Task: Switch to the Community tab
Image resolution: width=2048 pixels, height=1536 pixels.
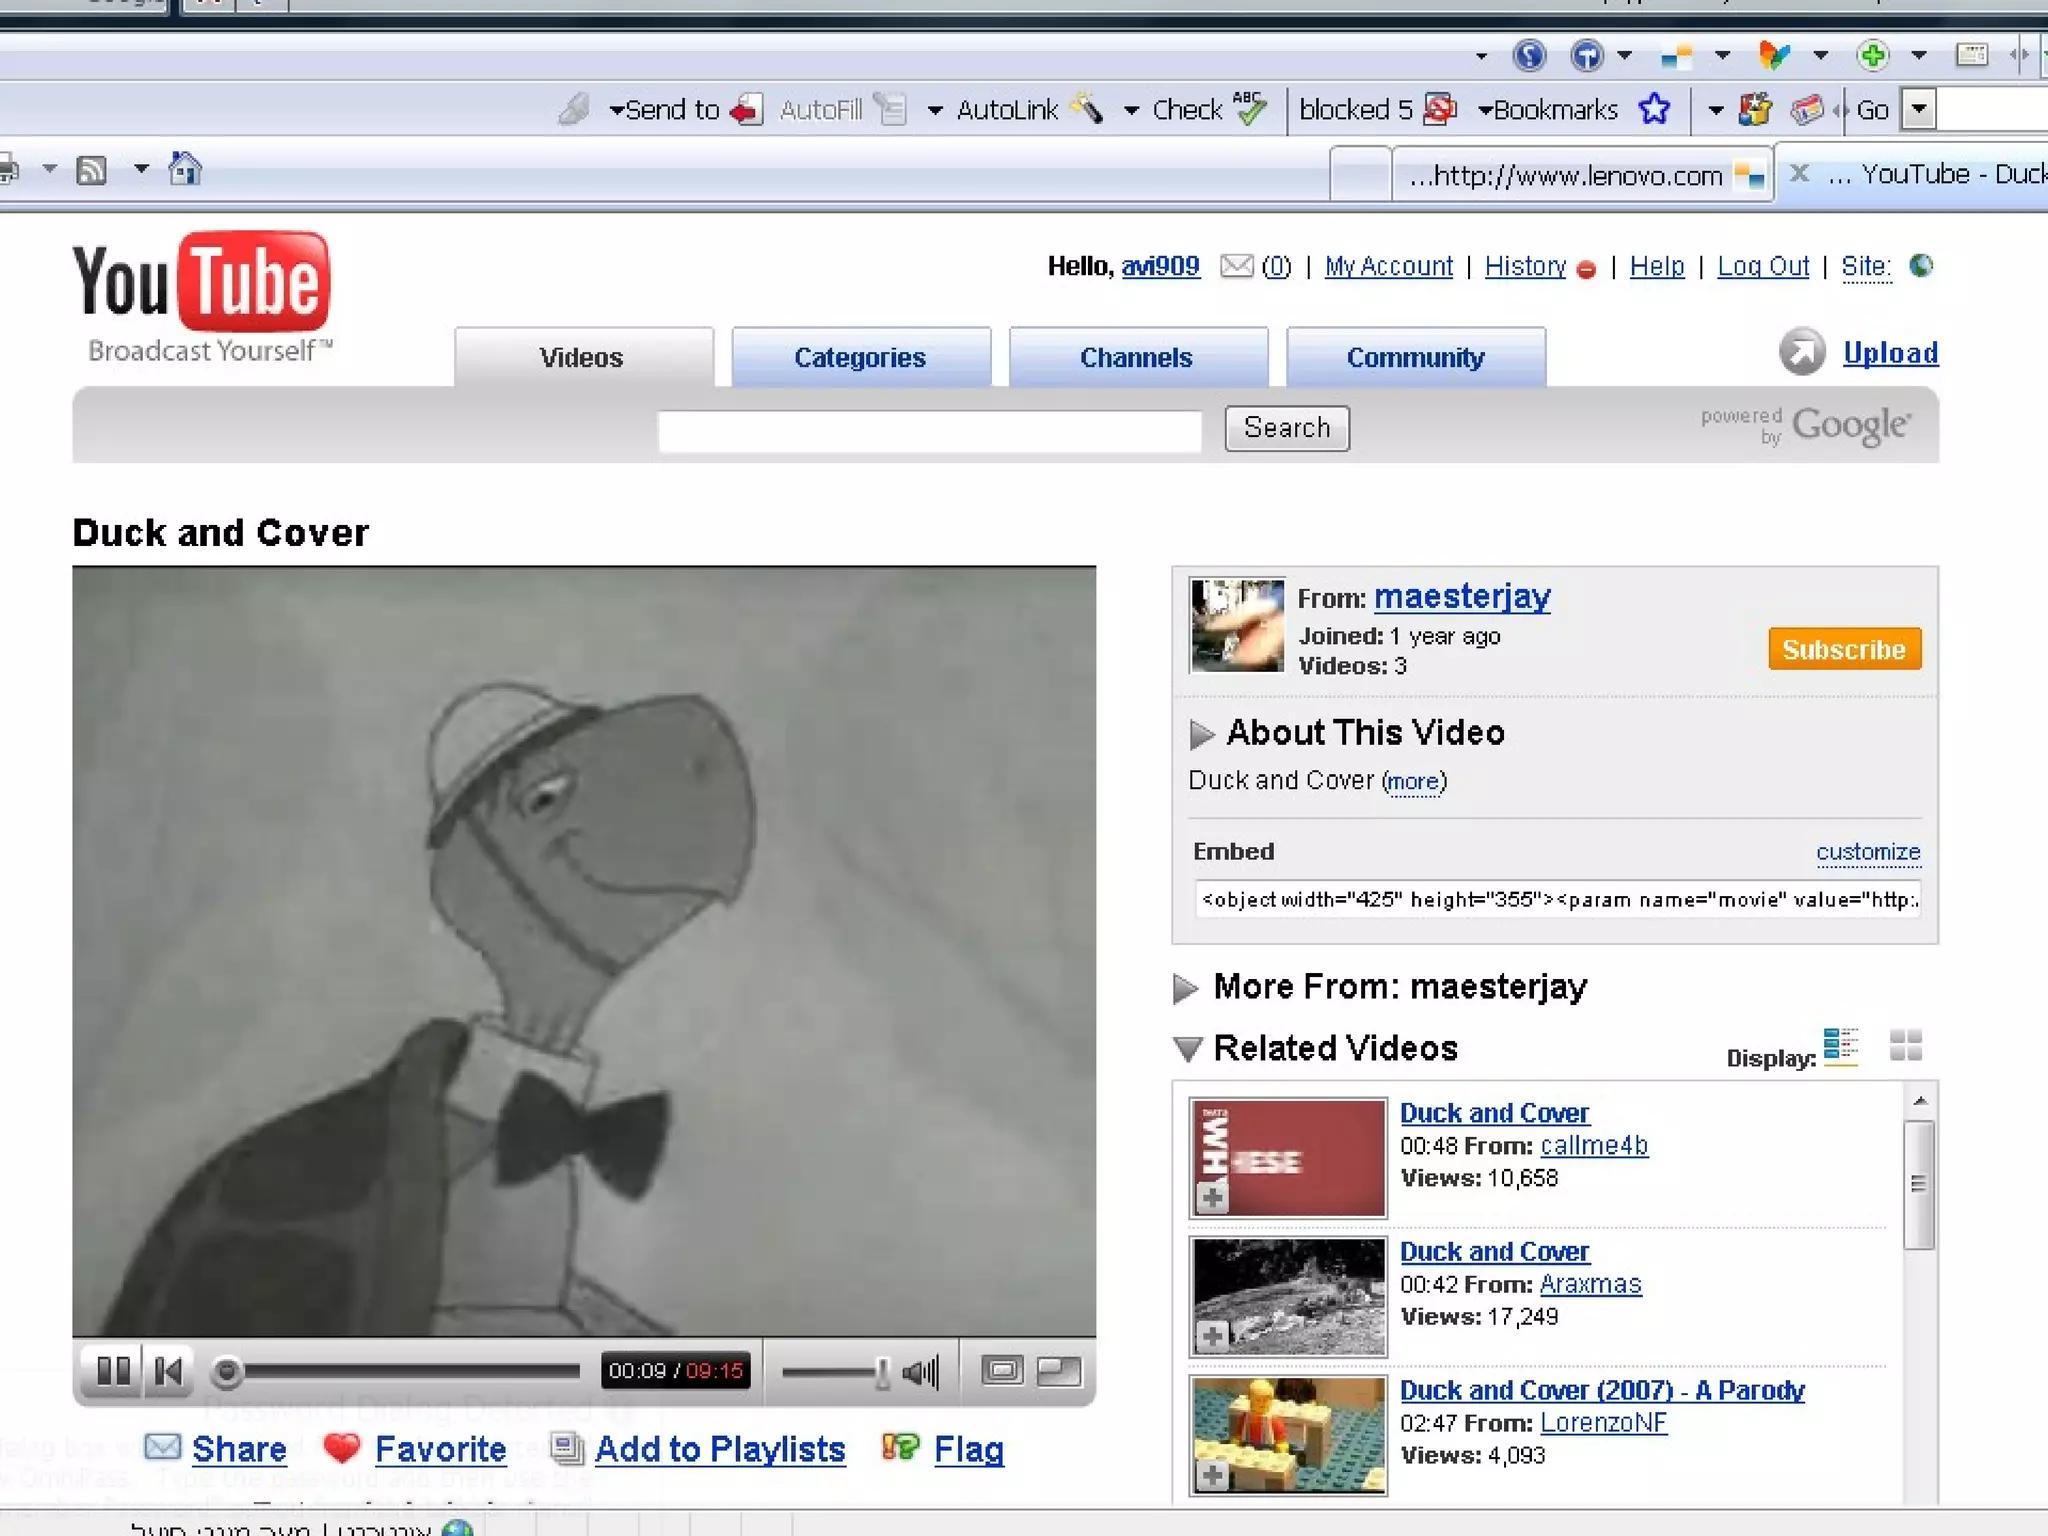Action: (x=1415, y=357)
